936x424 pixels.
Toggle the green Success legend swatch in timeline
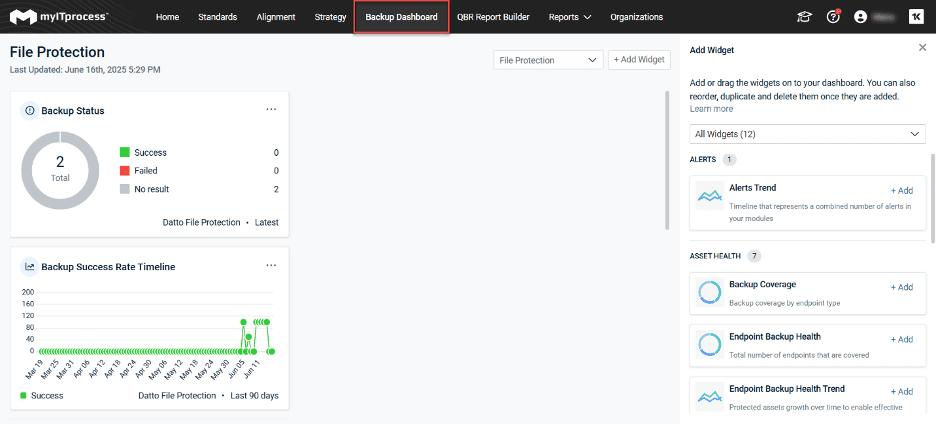(24, 396)
